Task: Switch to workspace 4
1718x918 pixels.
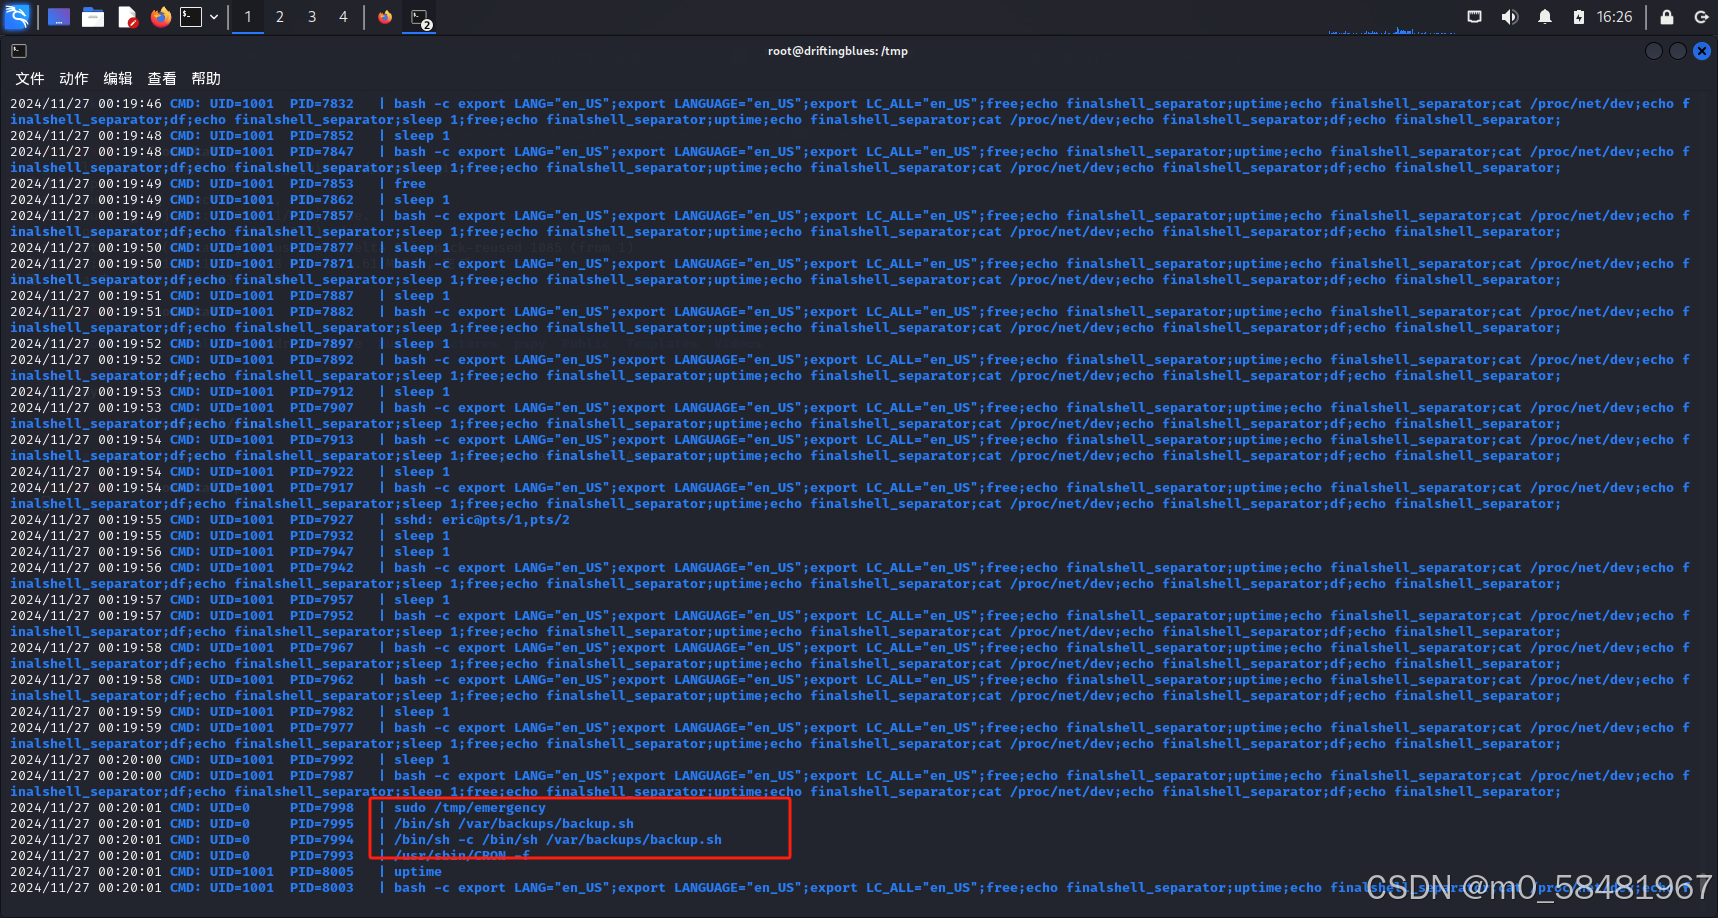Action: tap(343, 17)
